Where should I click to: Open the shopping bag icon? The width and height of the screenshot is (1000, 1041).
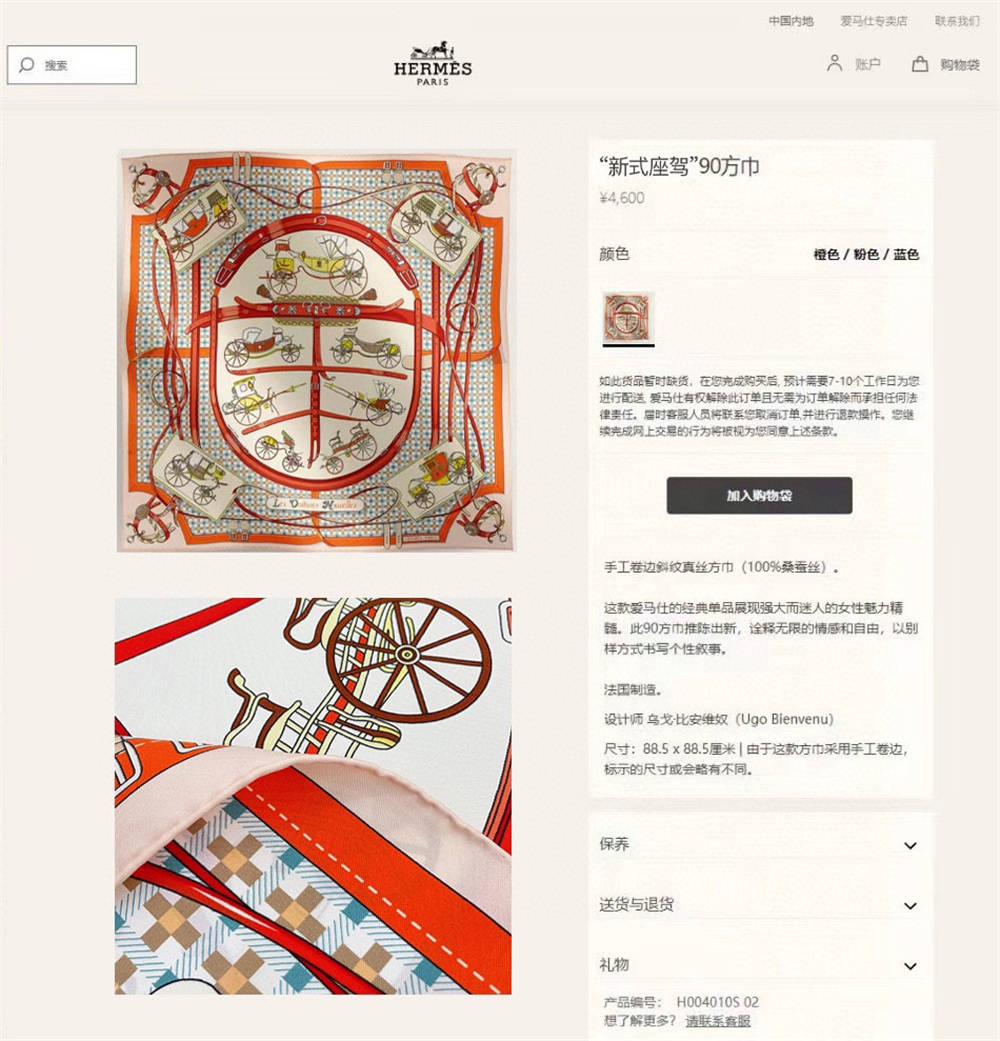tap(920, 64)
